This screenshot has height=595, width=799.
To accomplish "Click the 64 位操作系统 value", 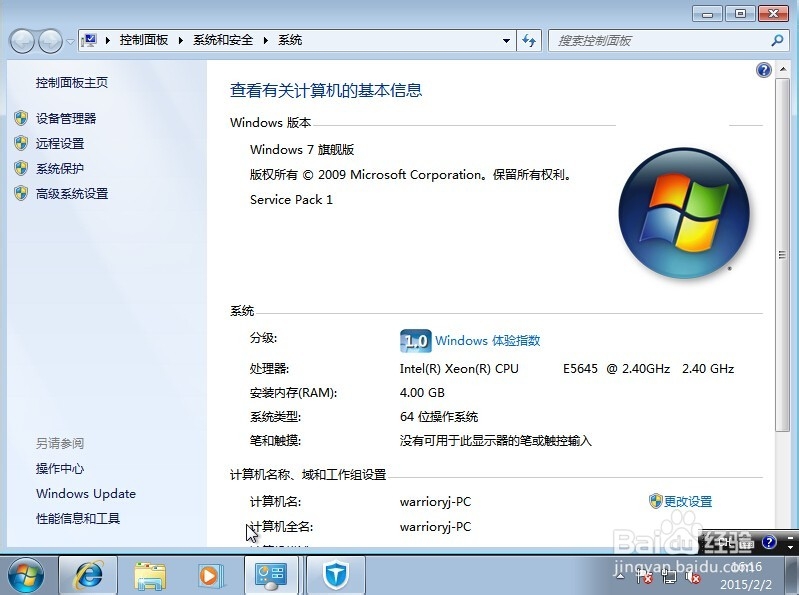I will click(439, 417).
